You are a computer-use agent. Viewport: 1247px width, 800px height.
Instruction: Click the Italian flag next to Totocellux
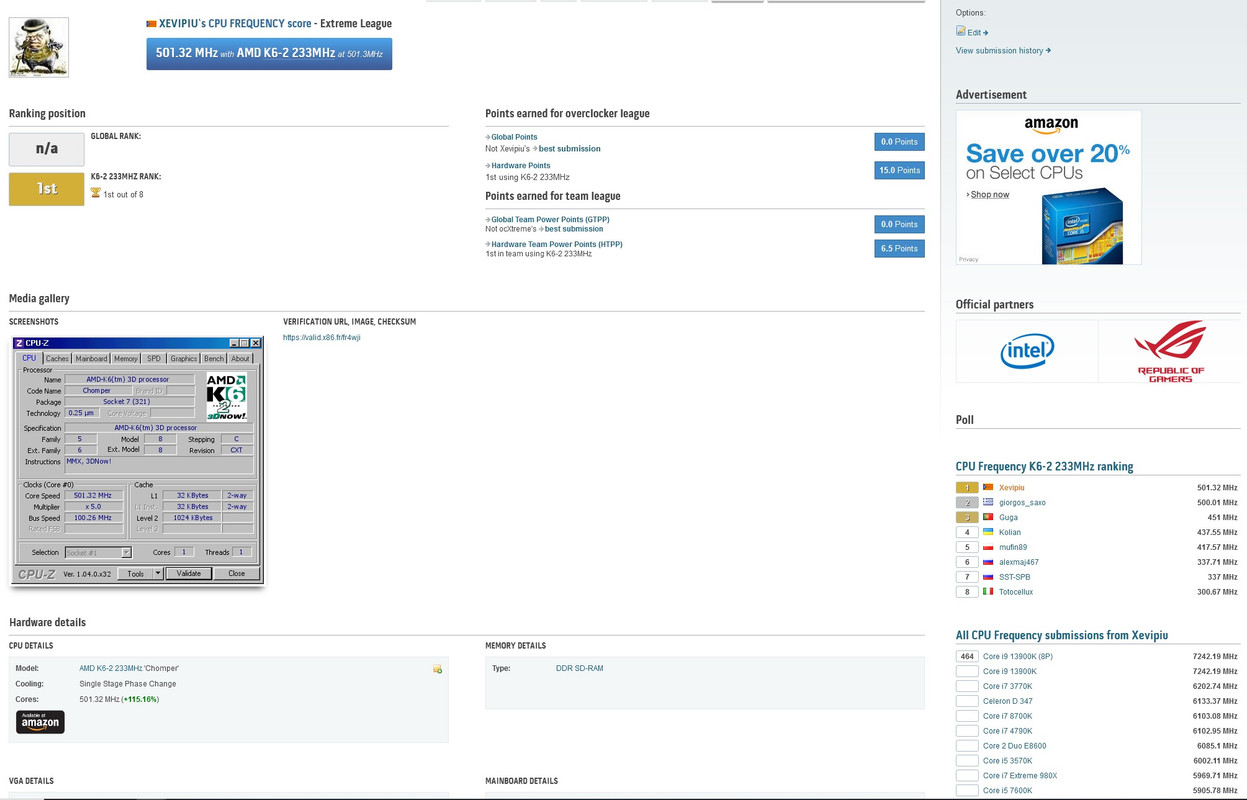click(988, 592)
